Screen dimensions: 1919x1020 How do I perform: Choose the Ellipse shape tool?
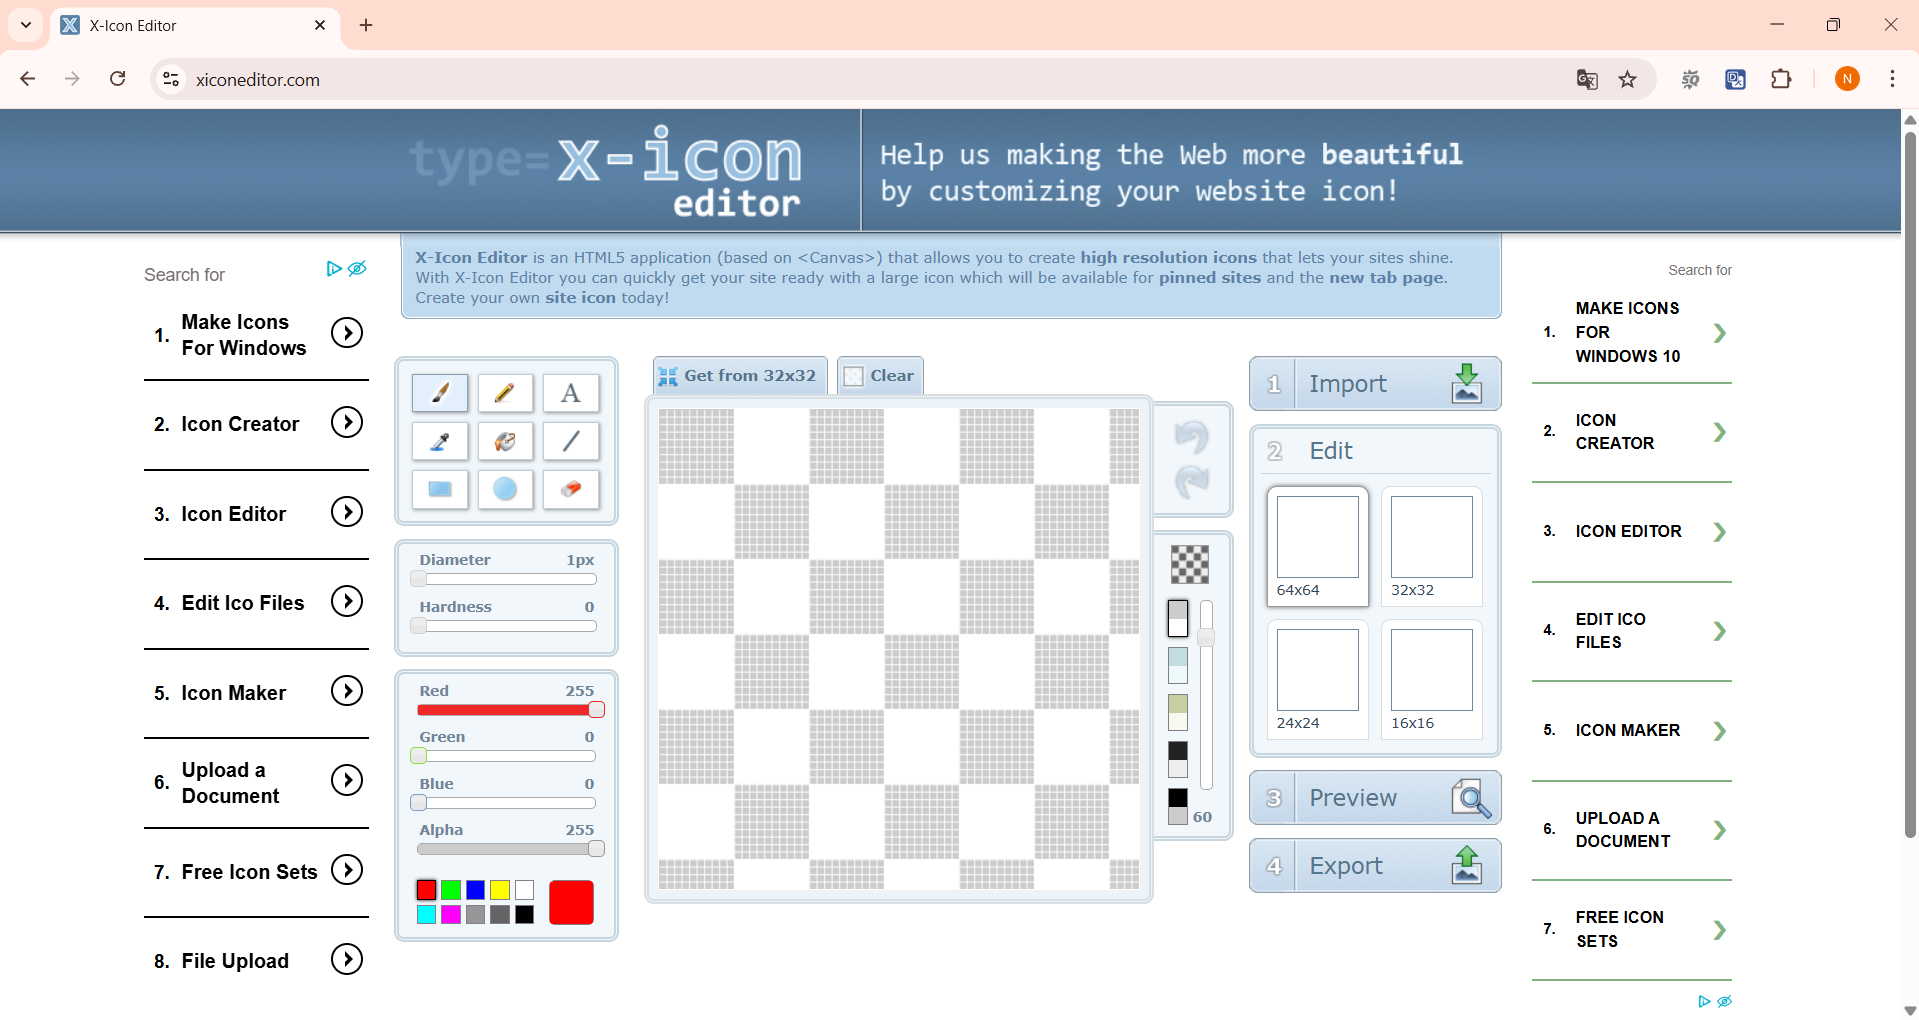coord(505,489)
